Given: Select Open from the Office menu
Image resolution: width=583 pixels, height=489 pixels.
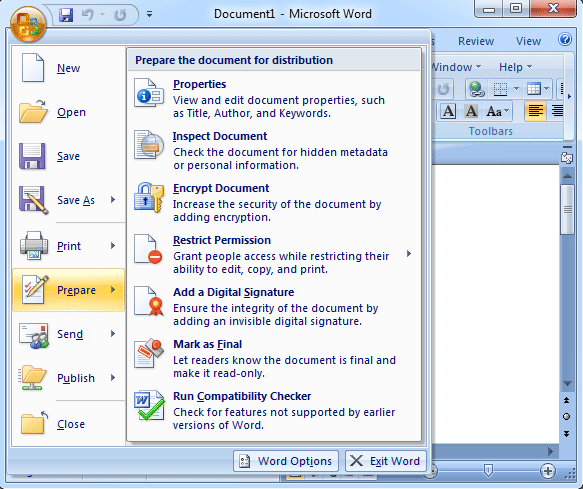Looking at the screenshot, I should [x=68, y=112].
